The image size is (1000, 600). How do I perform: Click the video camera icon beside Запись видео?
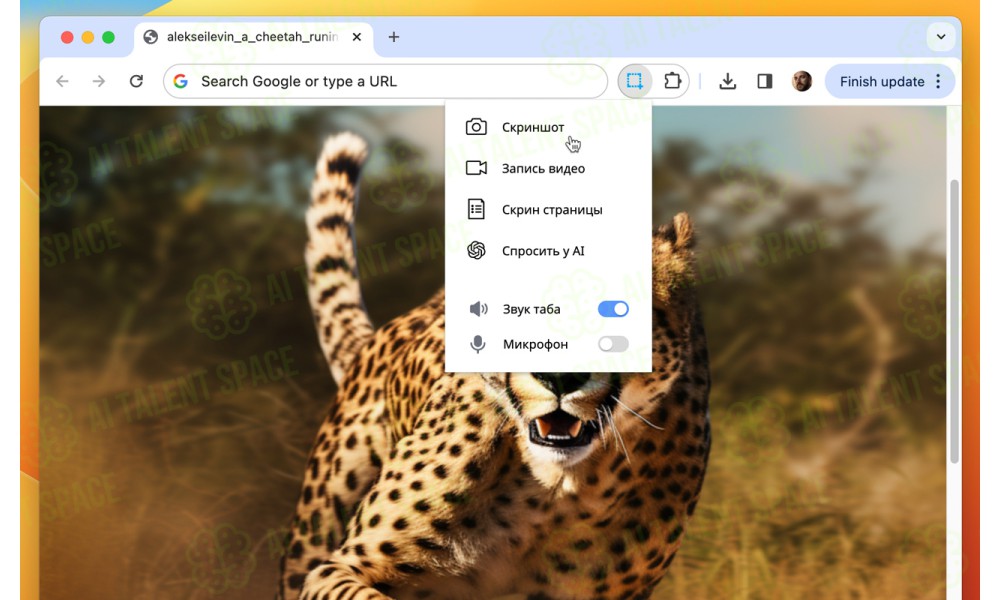[476, 168]
